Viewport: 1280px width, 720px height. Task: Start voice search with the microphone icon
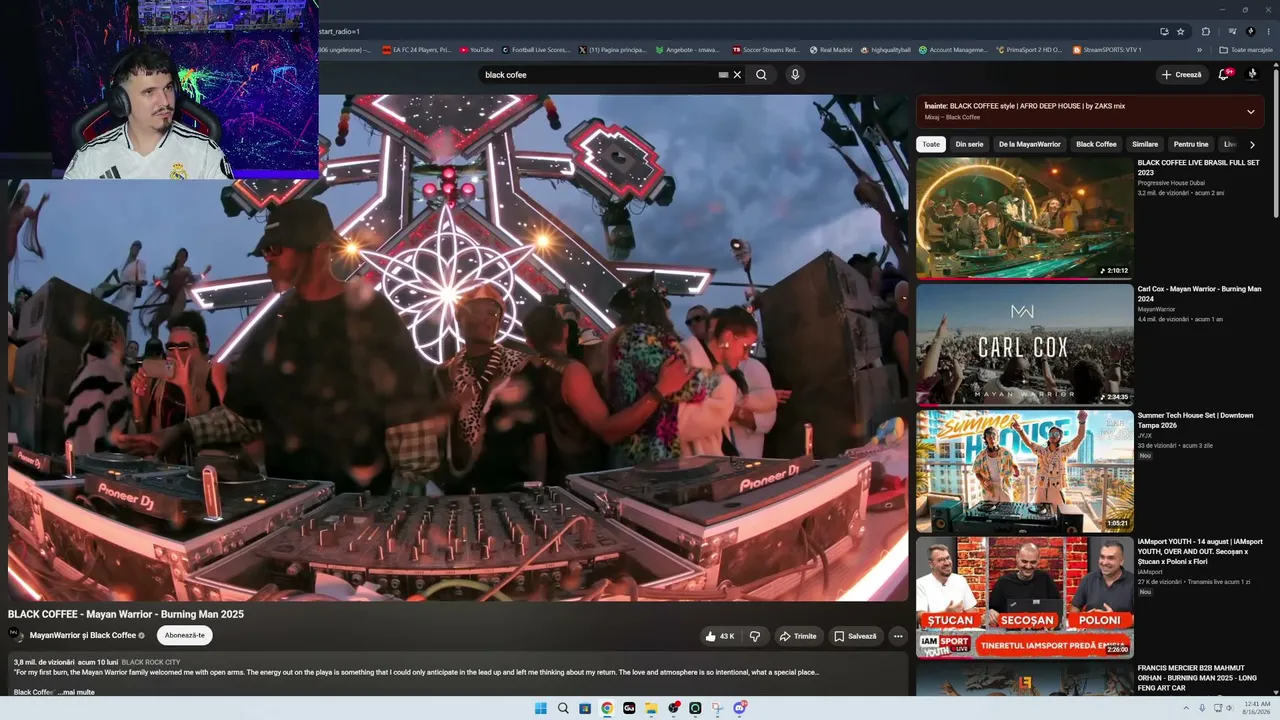tap(795, 75)
